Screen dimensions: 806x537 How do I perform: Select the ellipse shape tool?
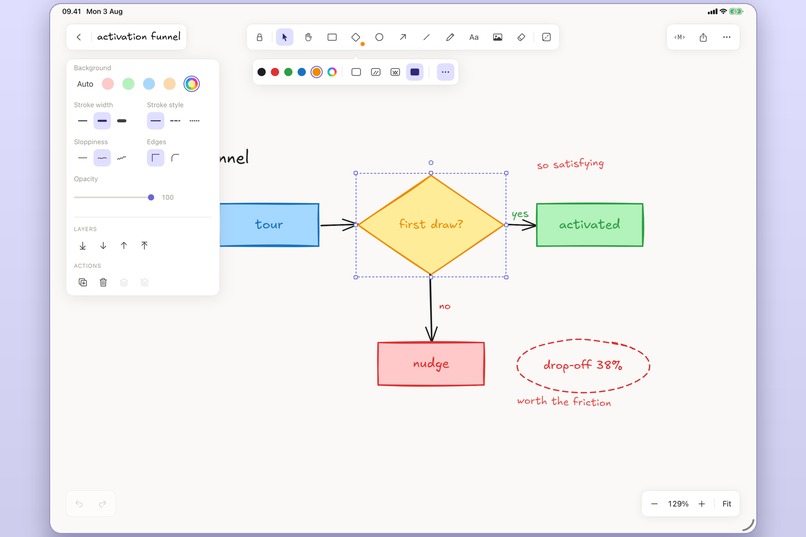point(379,37)
